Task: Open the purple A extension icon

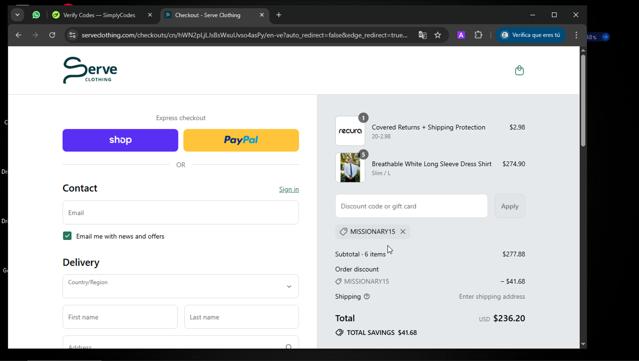Action: click(461, 35)
